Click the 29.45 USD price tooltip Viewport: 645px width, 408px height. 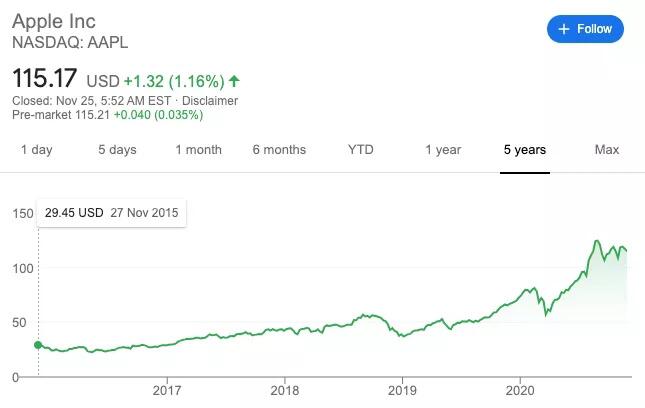tap(111, 213)
